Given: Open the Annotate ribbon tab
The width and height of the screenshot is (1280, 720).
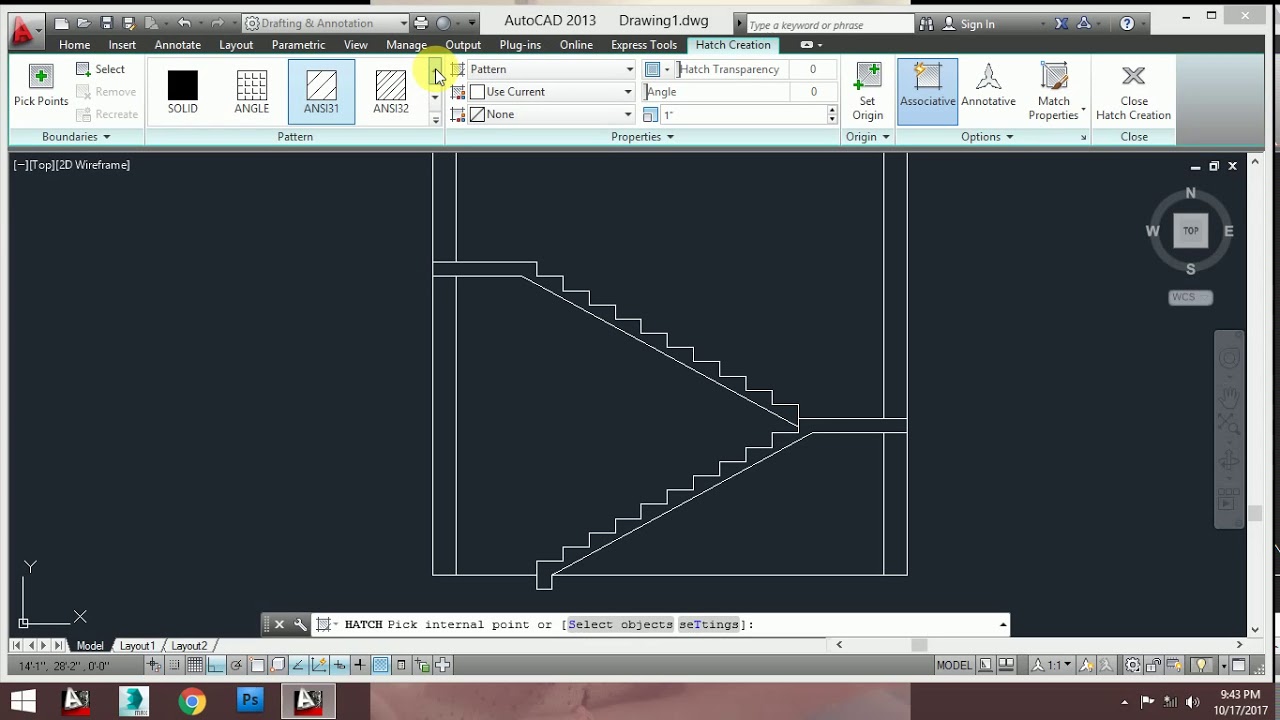Looking at the screenshot, I should click(177, 45).
